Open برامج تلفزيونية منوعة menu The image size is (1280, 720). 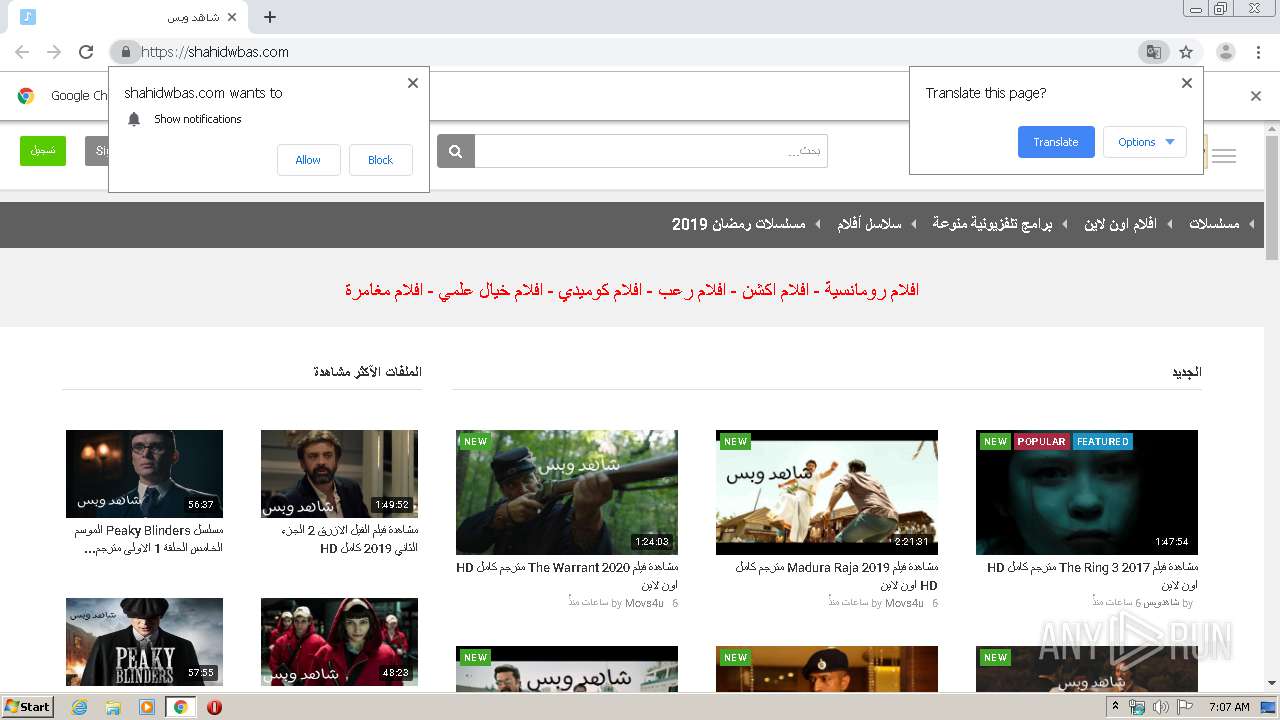point(992,224)
